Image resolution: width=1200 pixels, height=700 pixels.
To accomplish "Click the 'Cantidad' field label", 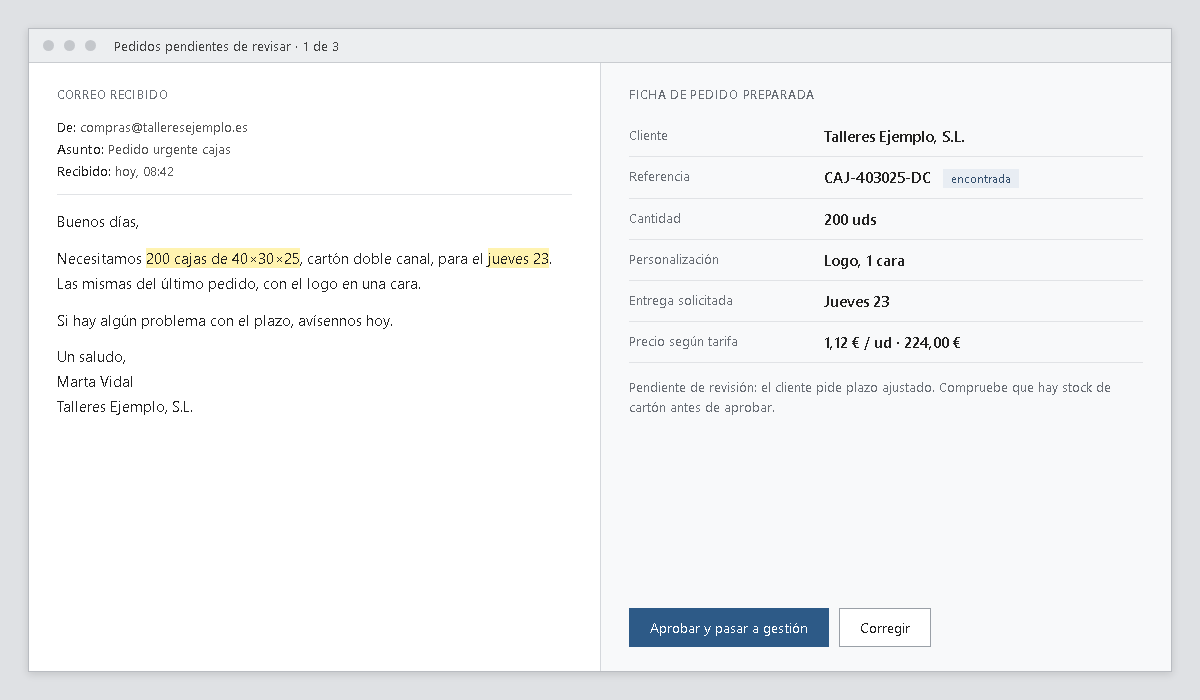I will pos(655,218).
